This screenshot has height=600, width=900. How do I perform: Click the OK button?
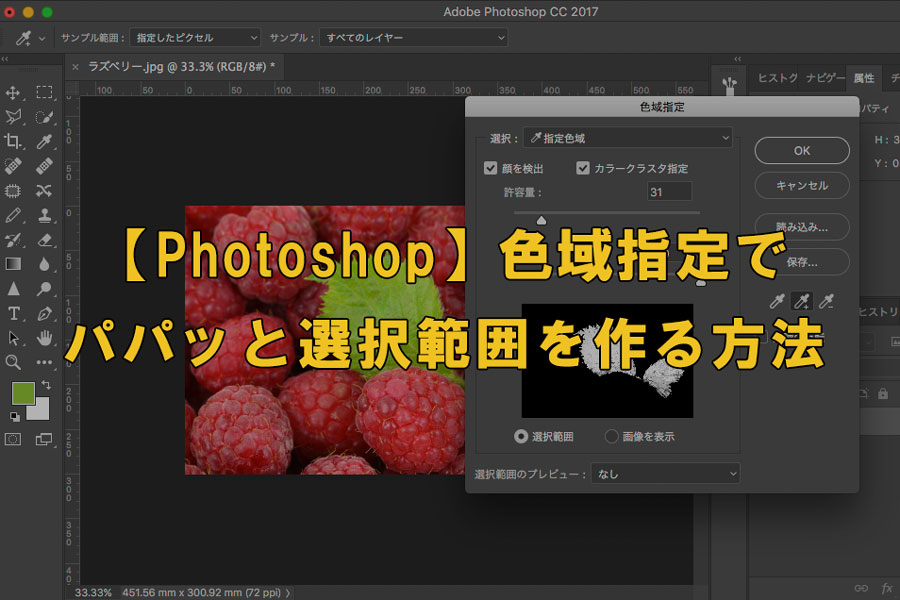point(802,150)
